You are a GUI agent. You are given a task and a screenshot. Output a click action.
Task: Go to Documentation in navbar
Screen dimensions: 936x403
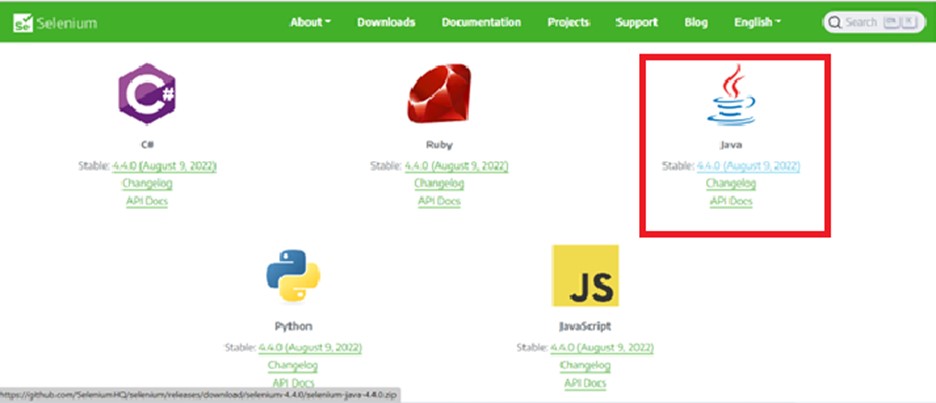[481, 23]
